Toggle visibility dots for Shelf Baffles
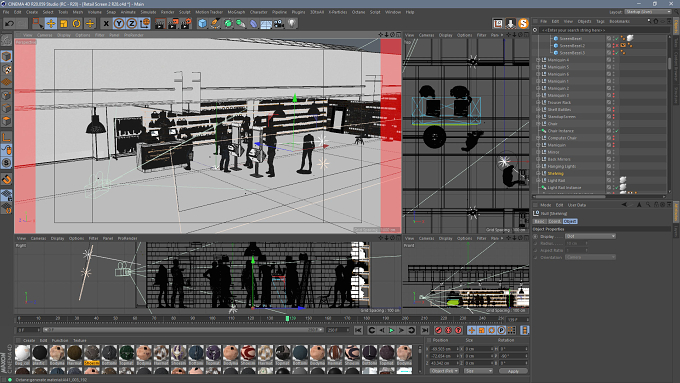Viewport: 680px width, 383px height. 613,110
